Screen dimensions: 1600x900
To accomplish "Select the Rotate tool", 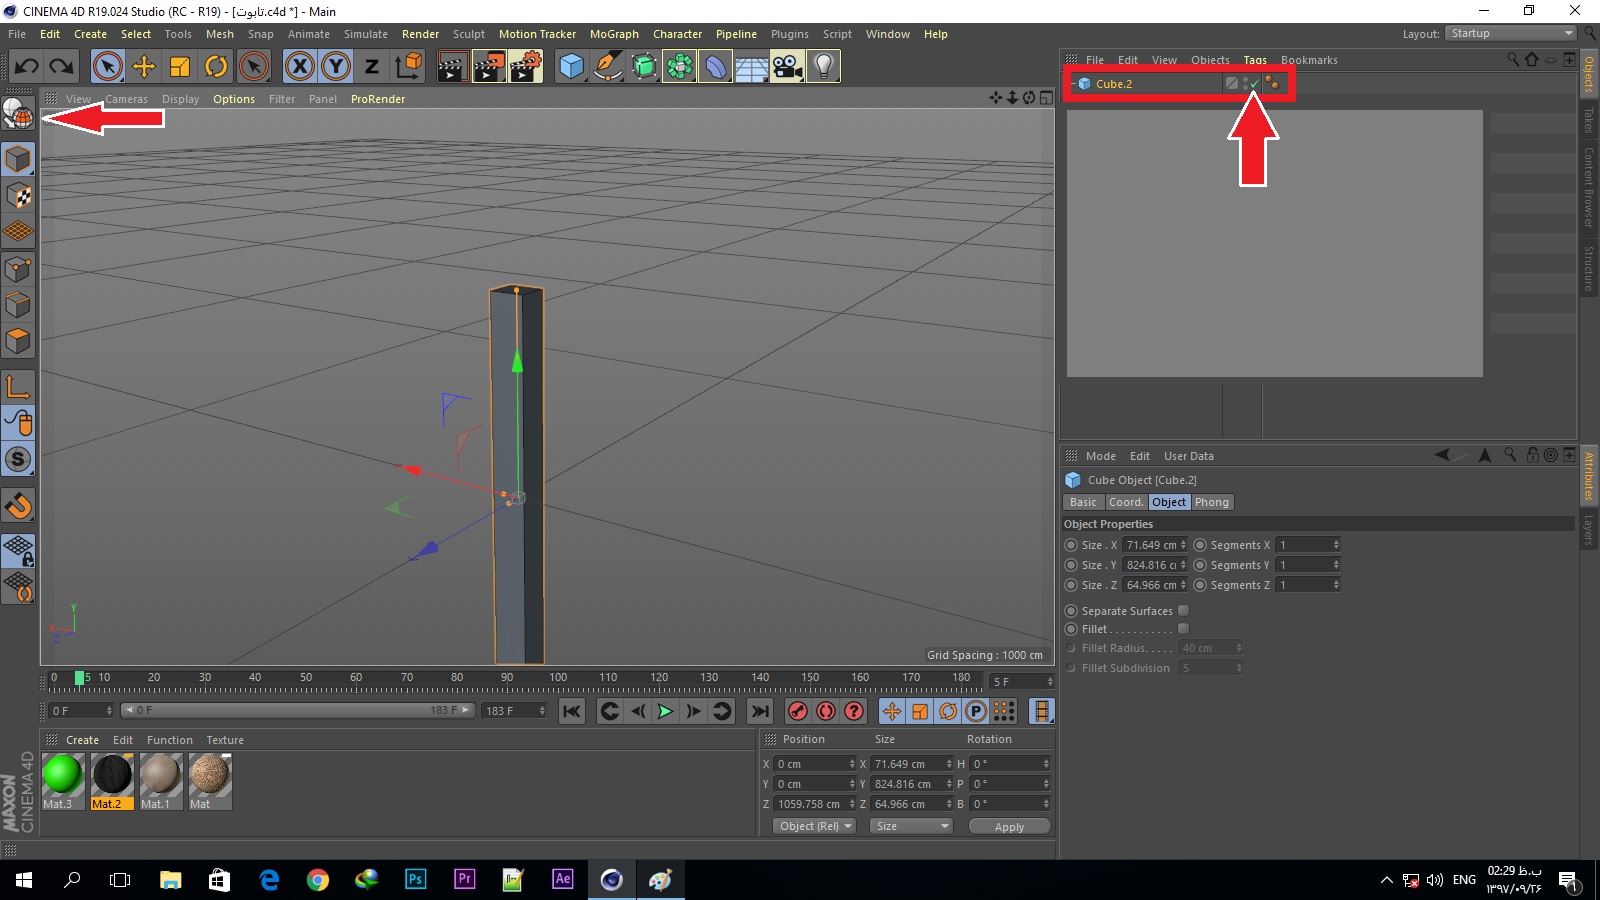I will 216,67.
